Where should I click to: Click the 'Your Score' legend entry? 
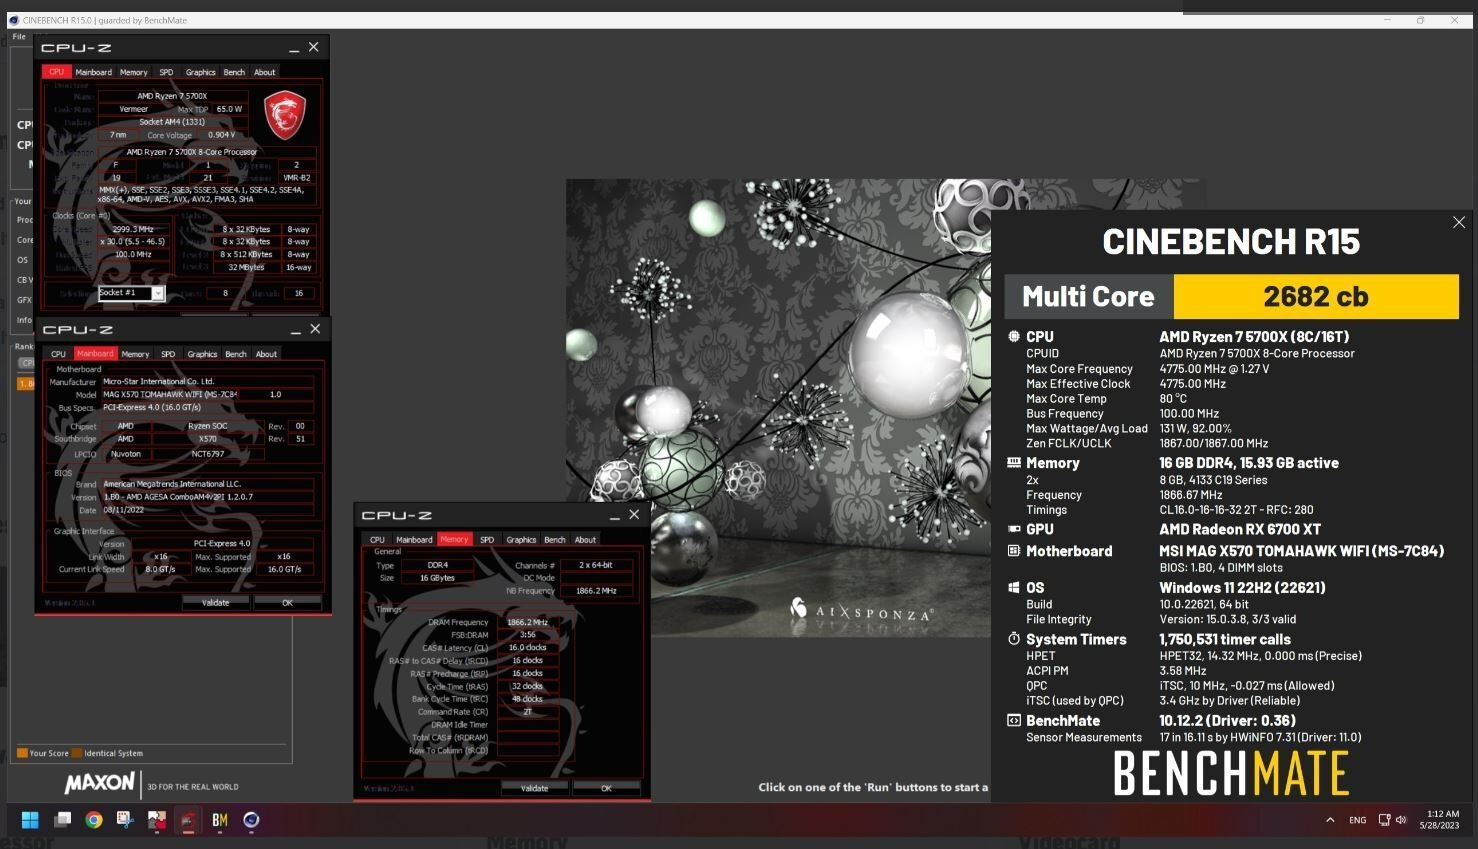tap(43, 753)
